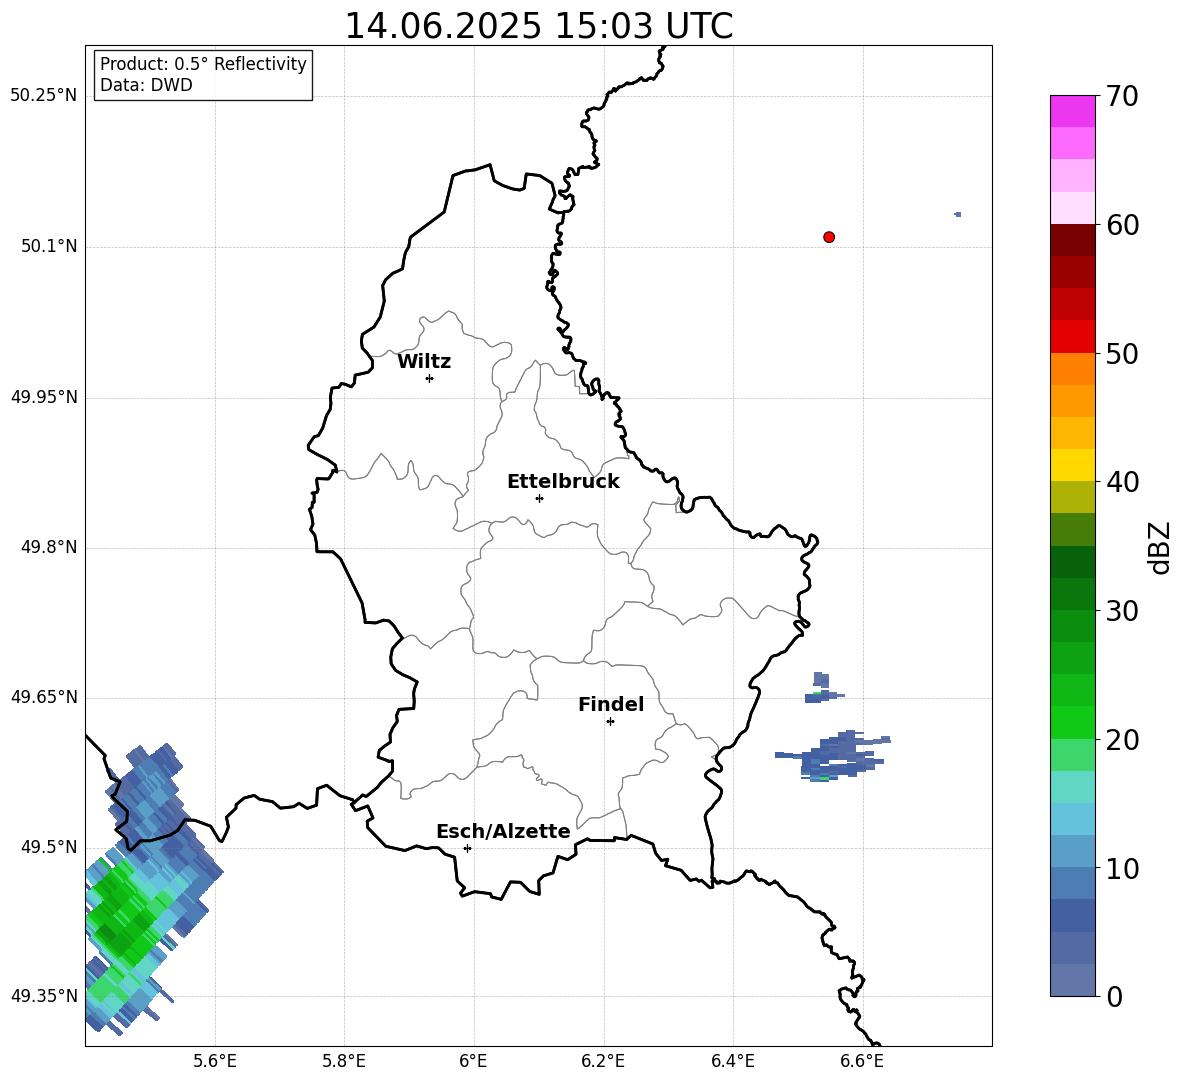Click the 5.8°E longitude label

pos(344,1061)
